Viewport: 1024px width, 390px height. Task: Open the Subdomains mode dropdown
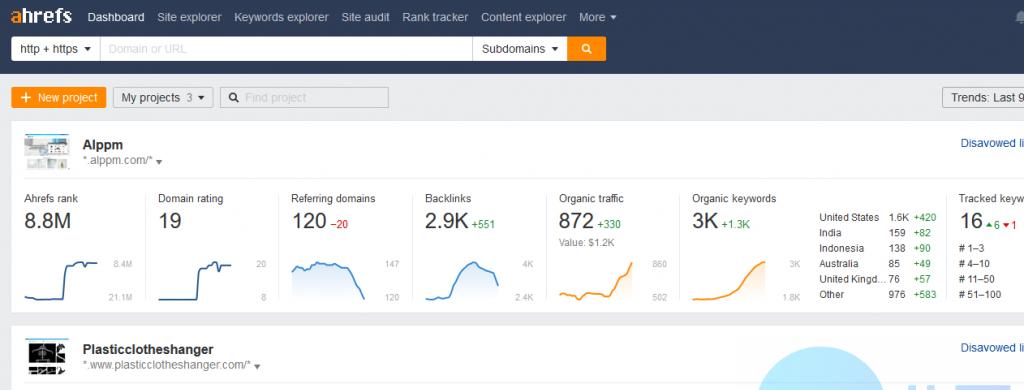[520, 49]
